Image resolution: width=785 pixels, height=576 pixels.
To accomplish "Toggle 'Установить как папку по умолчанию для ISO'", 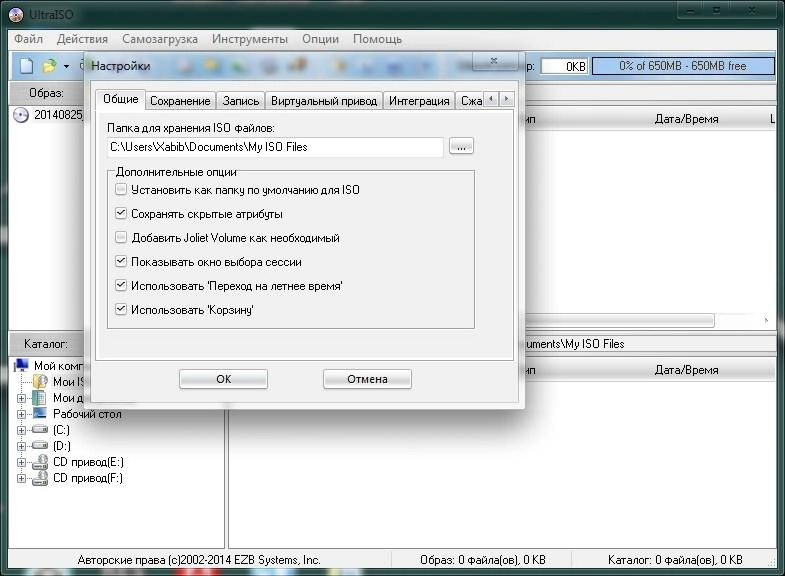I will pyautogui.click(x=121, y=189).
